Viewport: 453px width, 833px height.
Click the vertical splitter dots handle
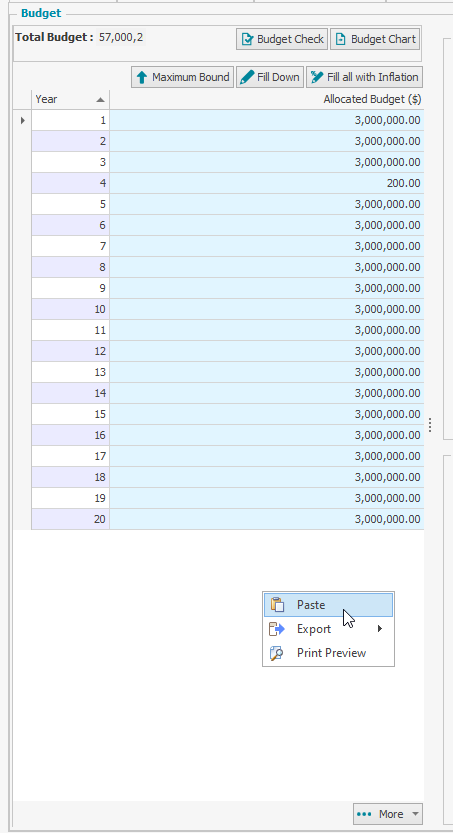[x=430, y=424]
